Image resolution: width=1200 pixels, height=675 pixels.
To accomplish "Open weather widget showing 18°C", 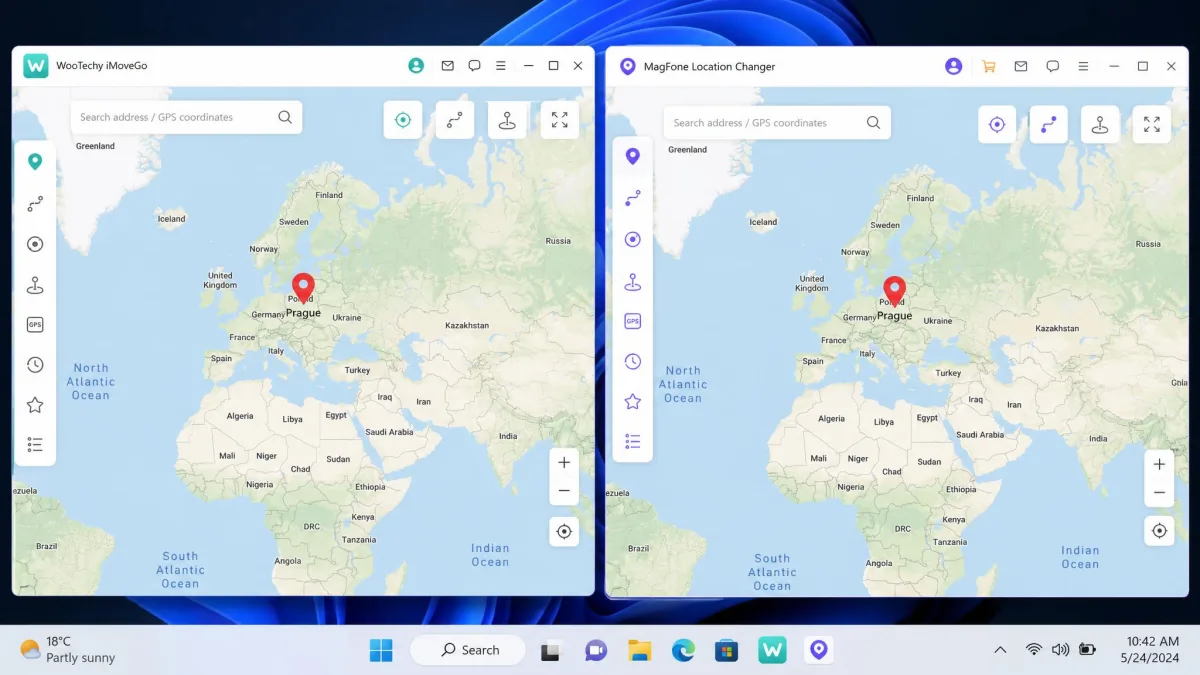I will click(68, 650).
